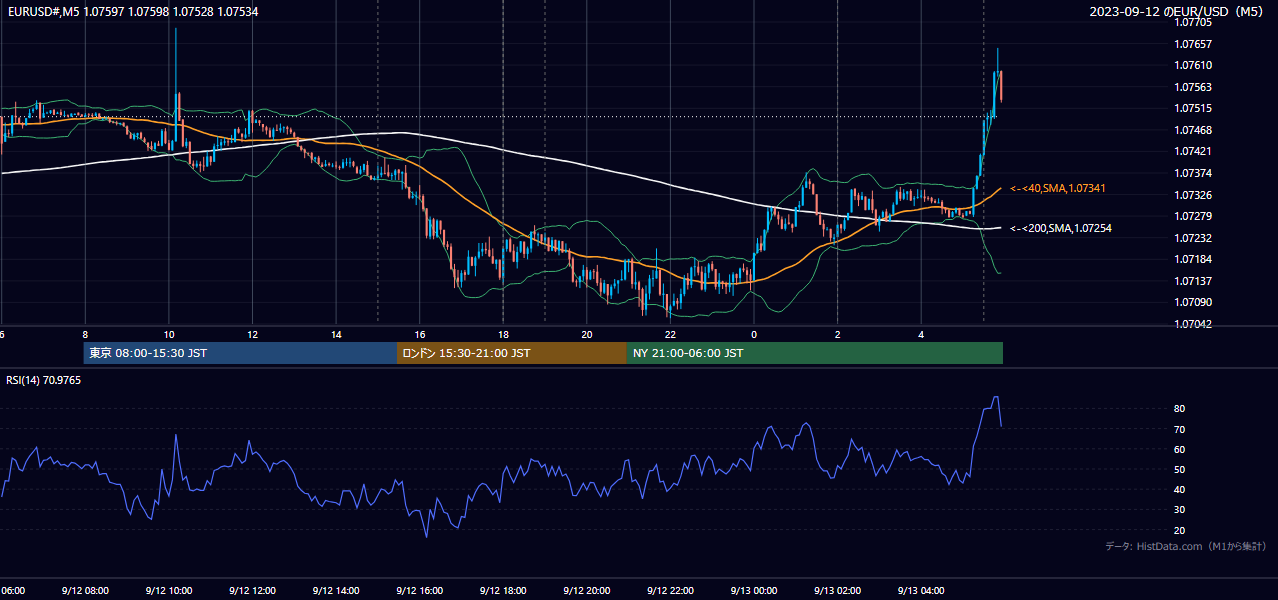Click the RSI(14) 70.9765 indicator label
This screenshot has width=1278, height=600.
coord(44,380)
